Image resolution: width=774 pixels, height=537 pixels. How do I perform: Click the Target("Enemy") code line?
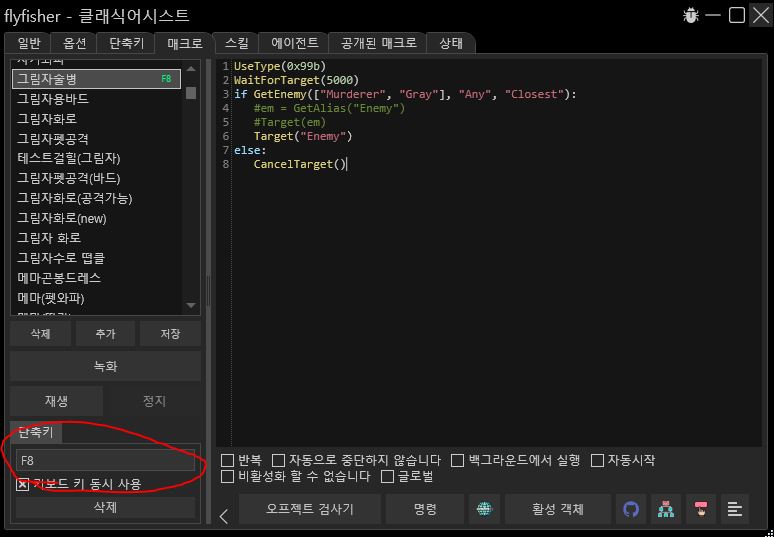[x=303, y=136]
